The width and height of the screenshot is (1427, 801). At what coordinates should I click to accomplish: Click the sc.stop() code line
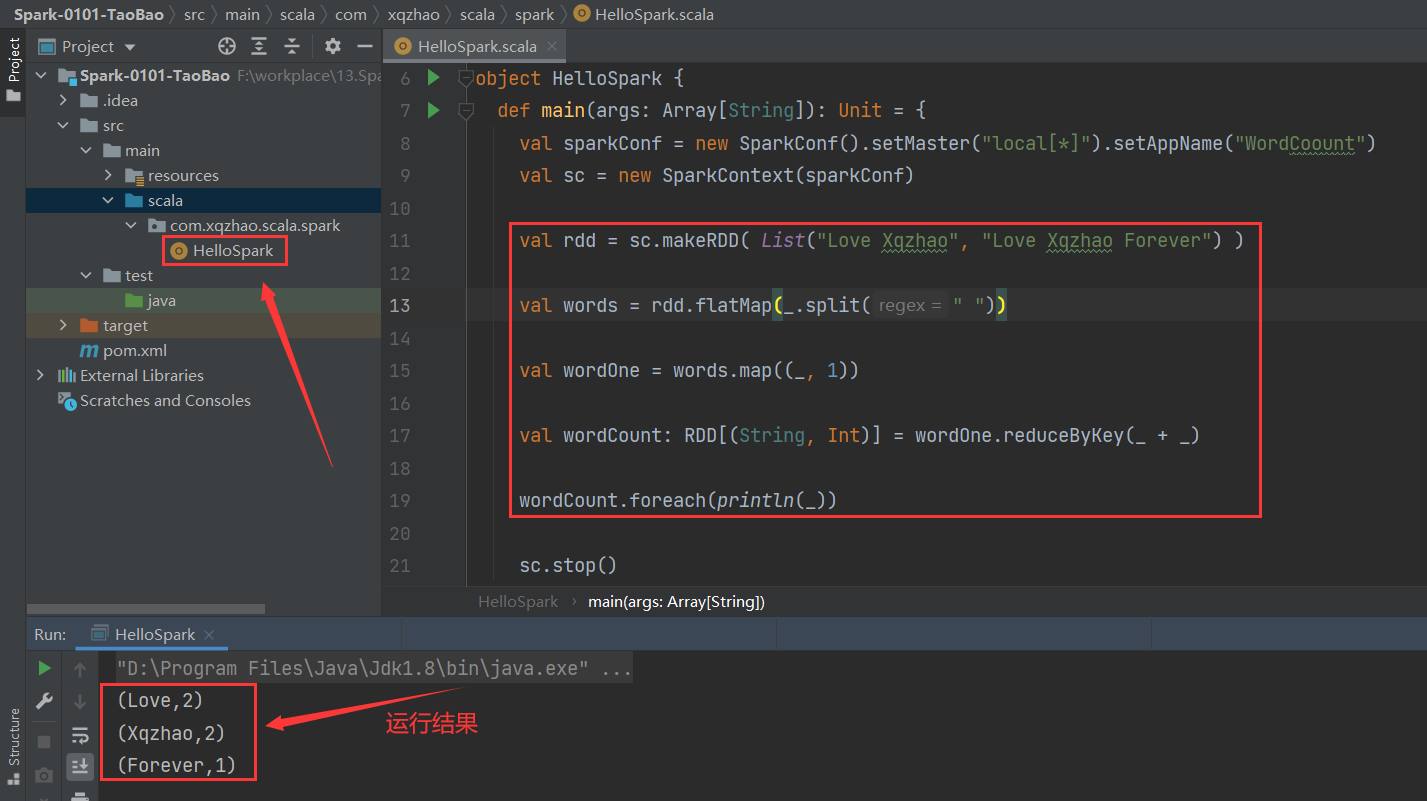[x=568, y=566]
